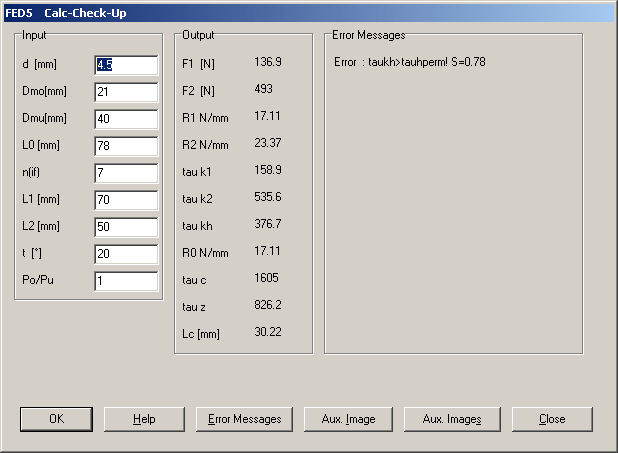This screenshot has height=453, width=618.
Task: Select the Po/Pu input field
Action: 126,281
